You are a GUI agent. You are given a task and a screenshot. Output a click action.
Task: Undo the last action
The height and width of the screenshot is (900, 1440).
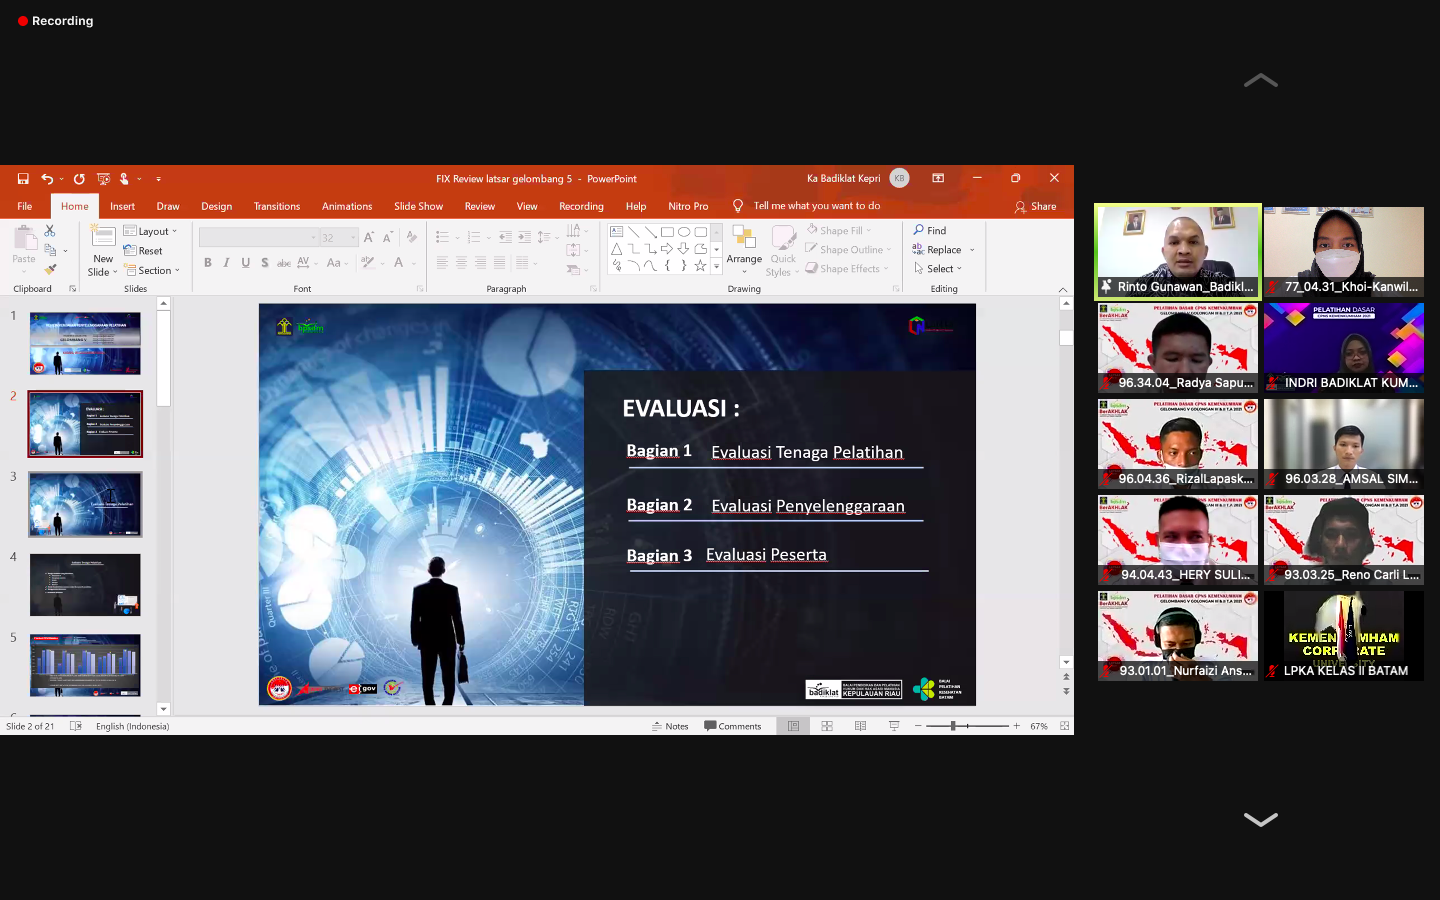pyautogui.click(x=46, y=179)
